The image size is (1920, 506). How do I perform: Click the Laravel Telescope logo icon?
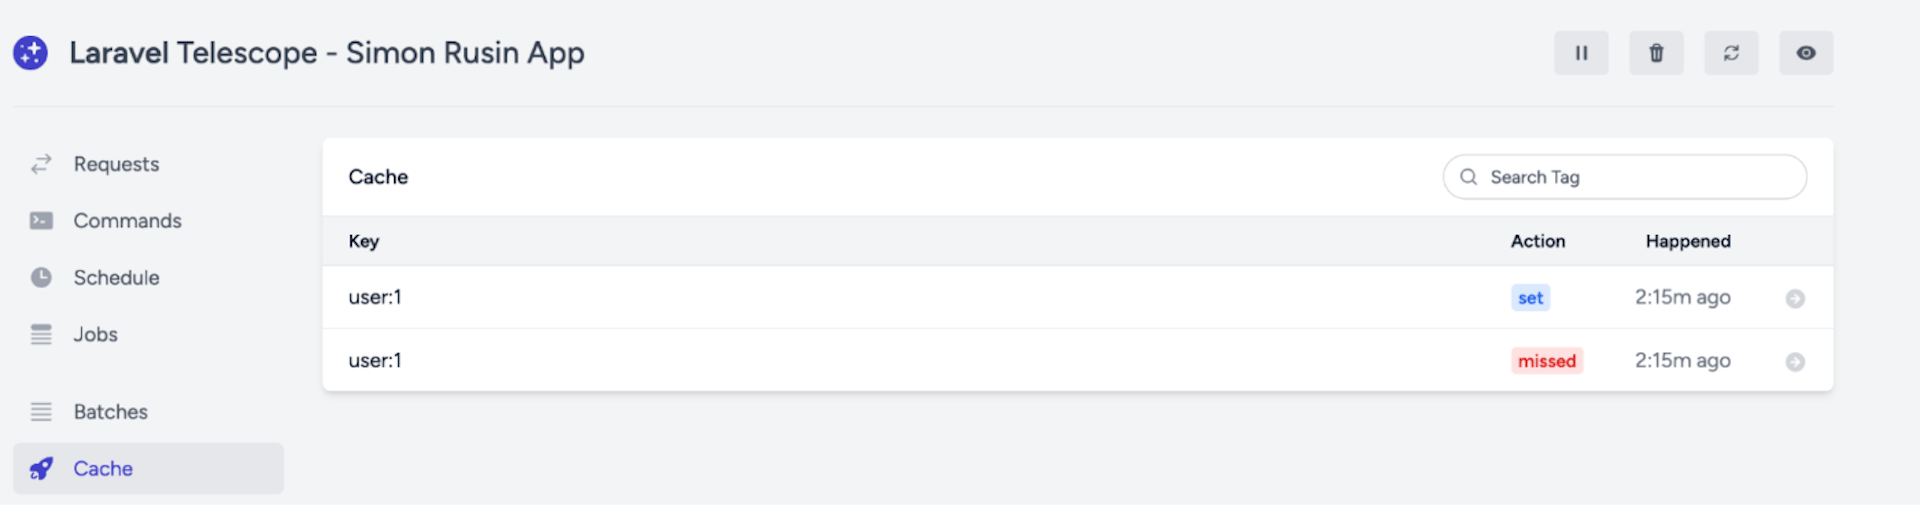click(x=30, y=53)
